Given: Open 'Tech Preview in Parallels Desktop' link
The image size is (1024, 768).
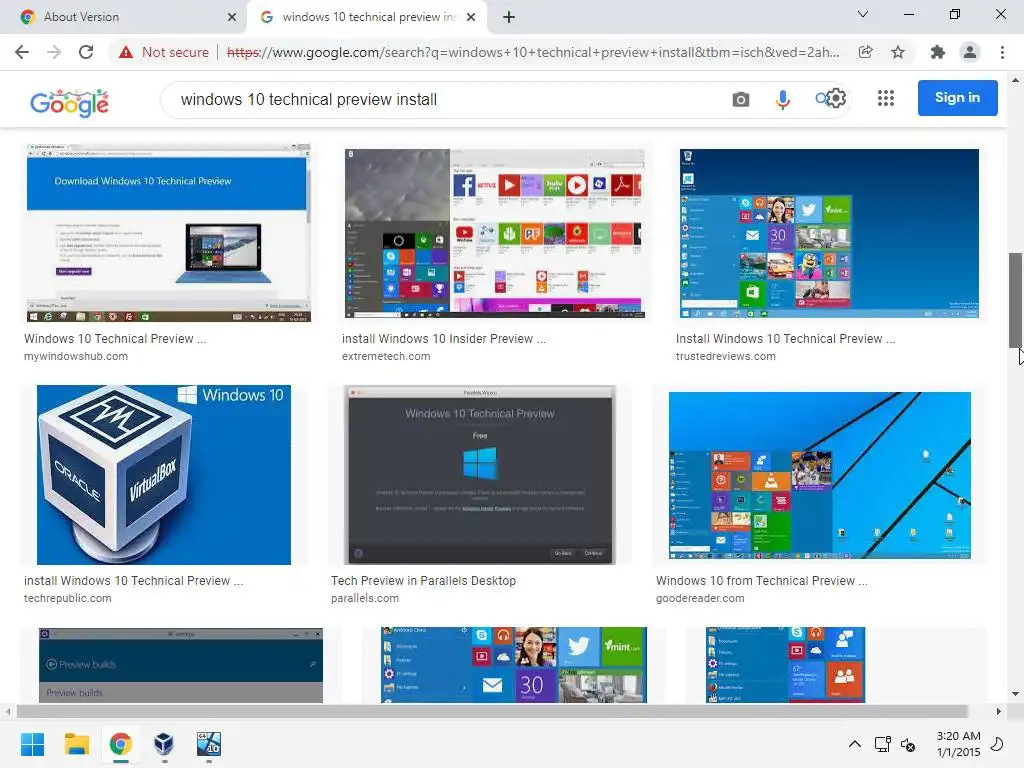Looking at the screenshot, I should point(423,581).
